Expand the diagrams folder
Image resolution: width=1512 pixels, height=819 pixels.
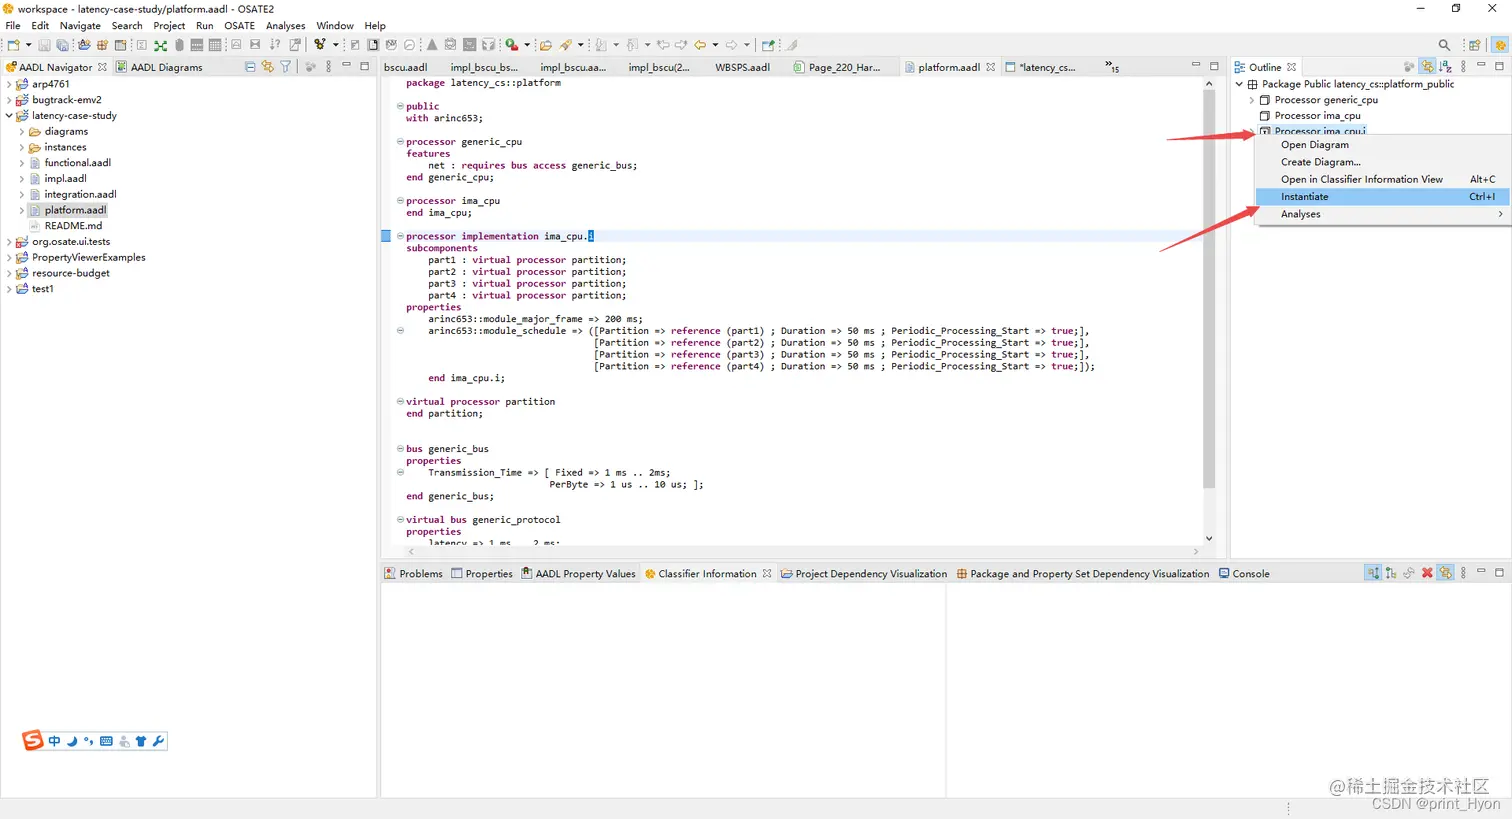point(22,132)
